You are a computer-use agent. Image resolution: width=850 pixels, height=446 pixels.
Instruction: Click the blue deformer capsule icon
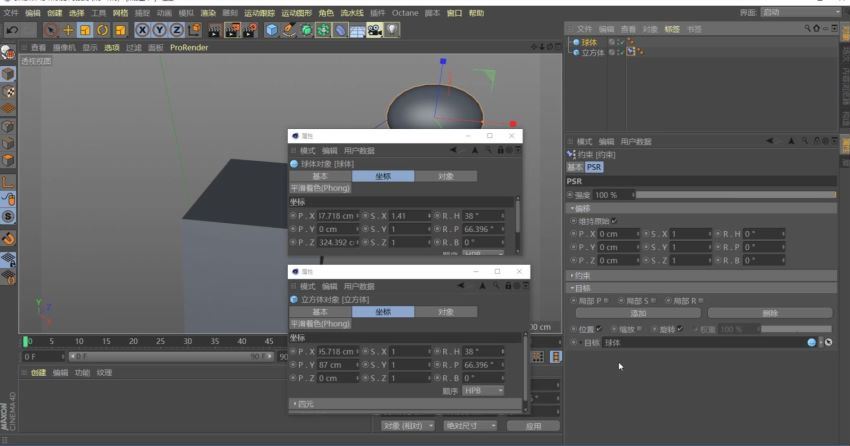pyautogui.click(x=340, y=30)
